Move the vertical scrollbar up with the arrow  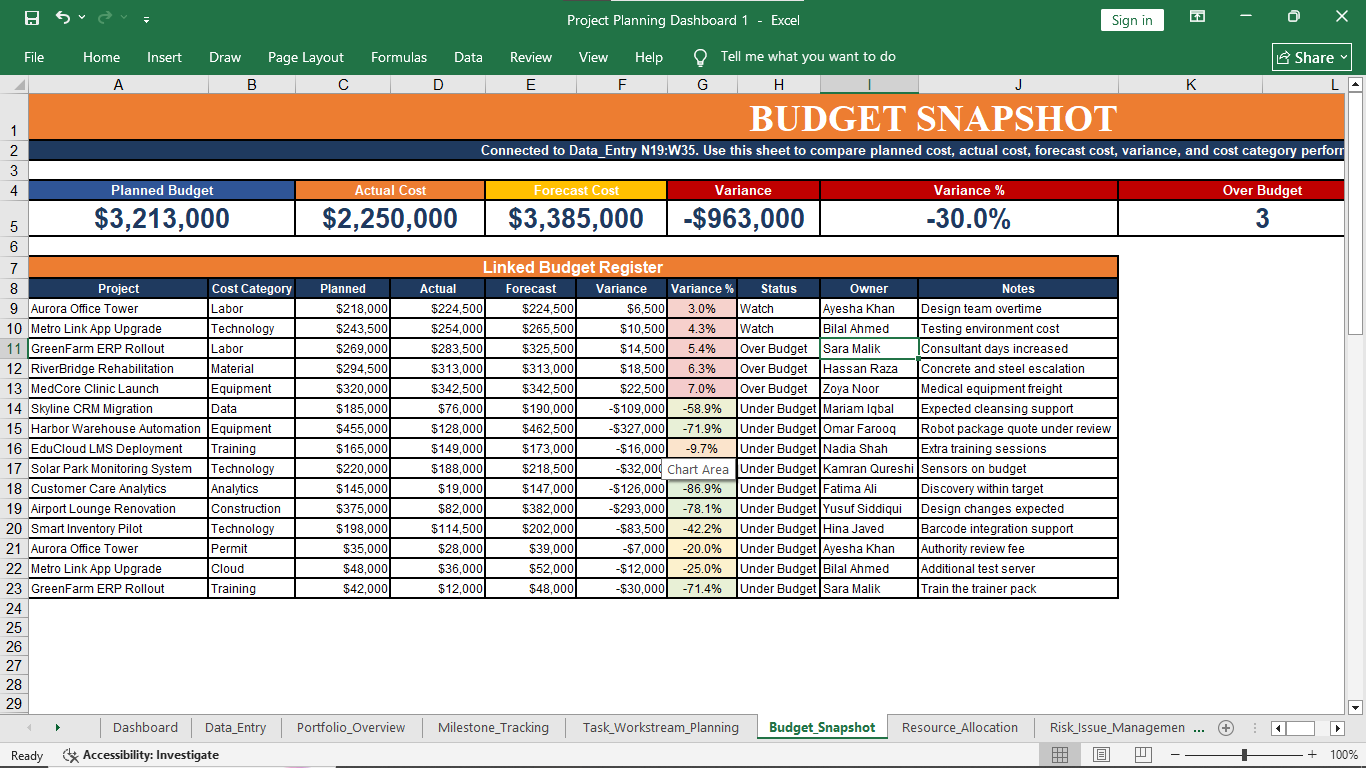(x=1356, y=85)
